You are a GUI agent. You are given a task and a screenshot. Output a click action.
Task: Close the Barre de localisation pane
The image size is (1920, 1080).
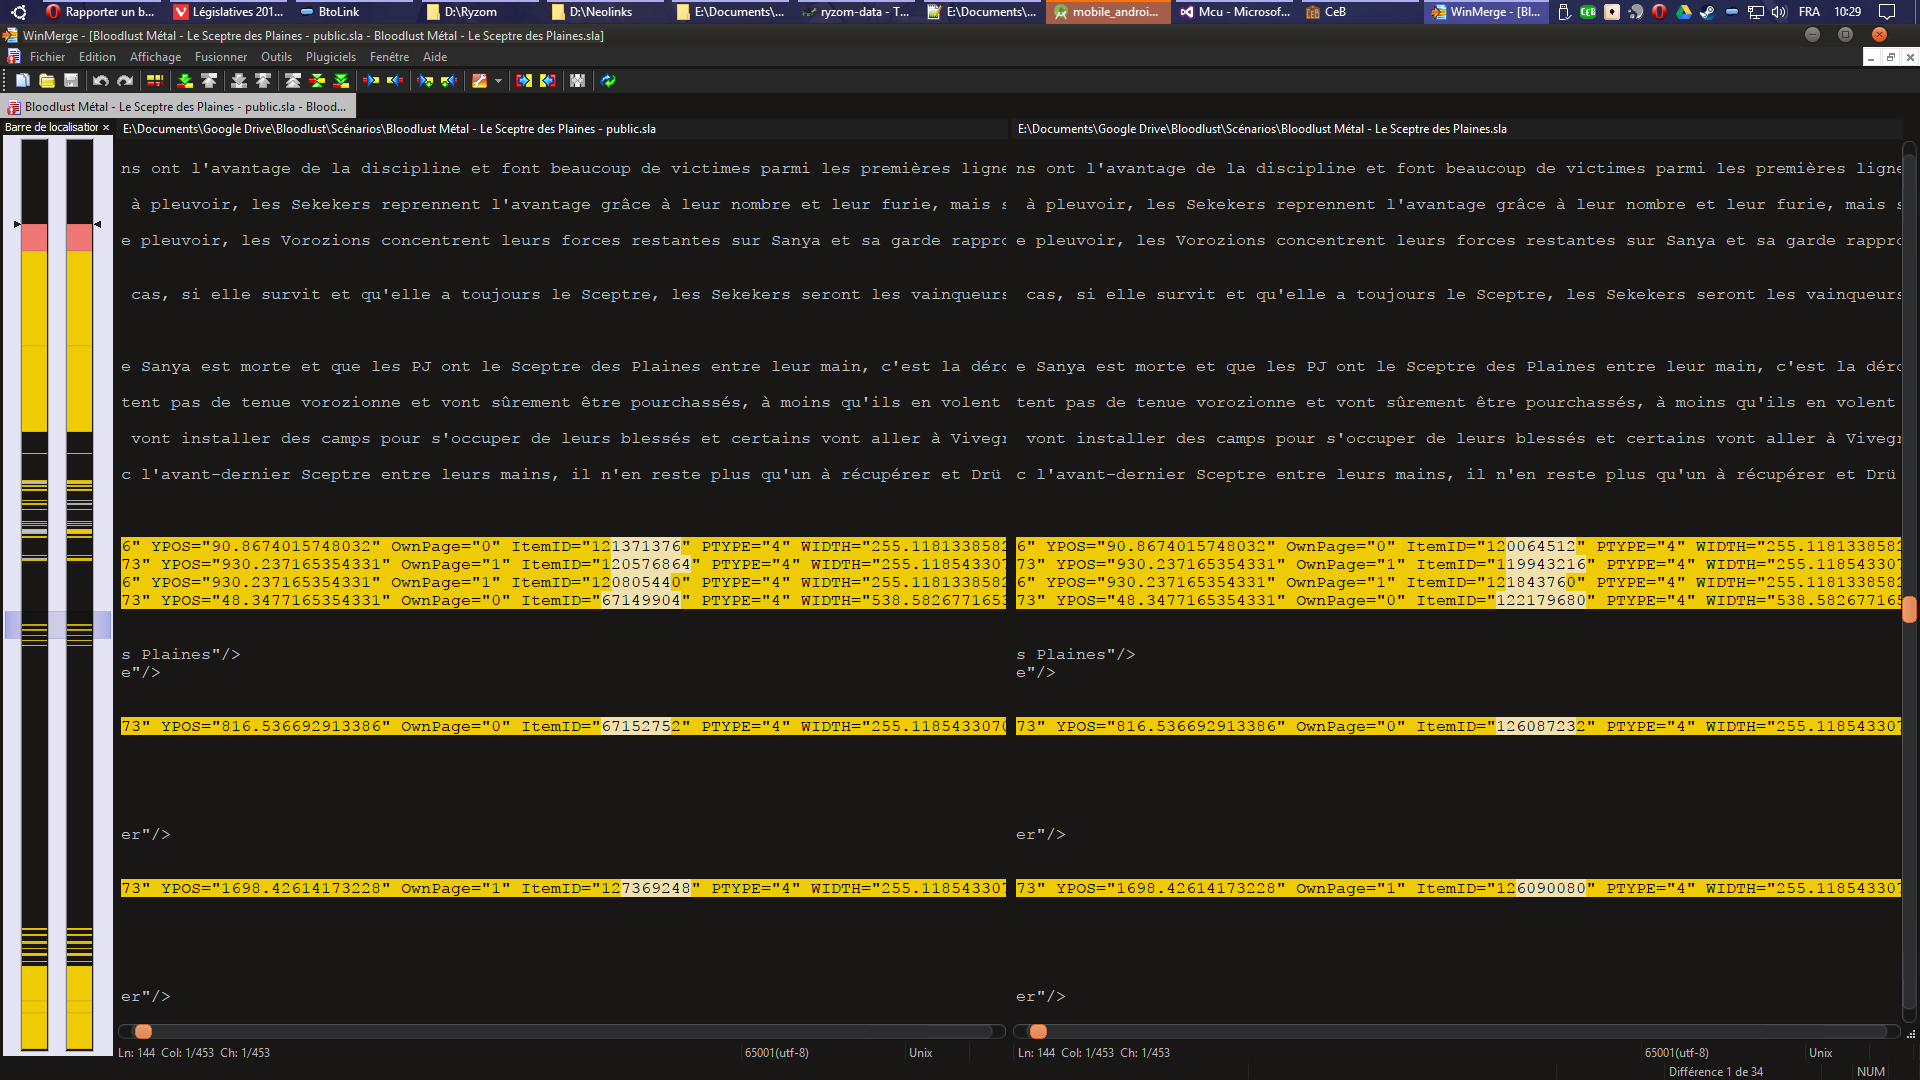(x=106, y=128)
